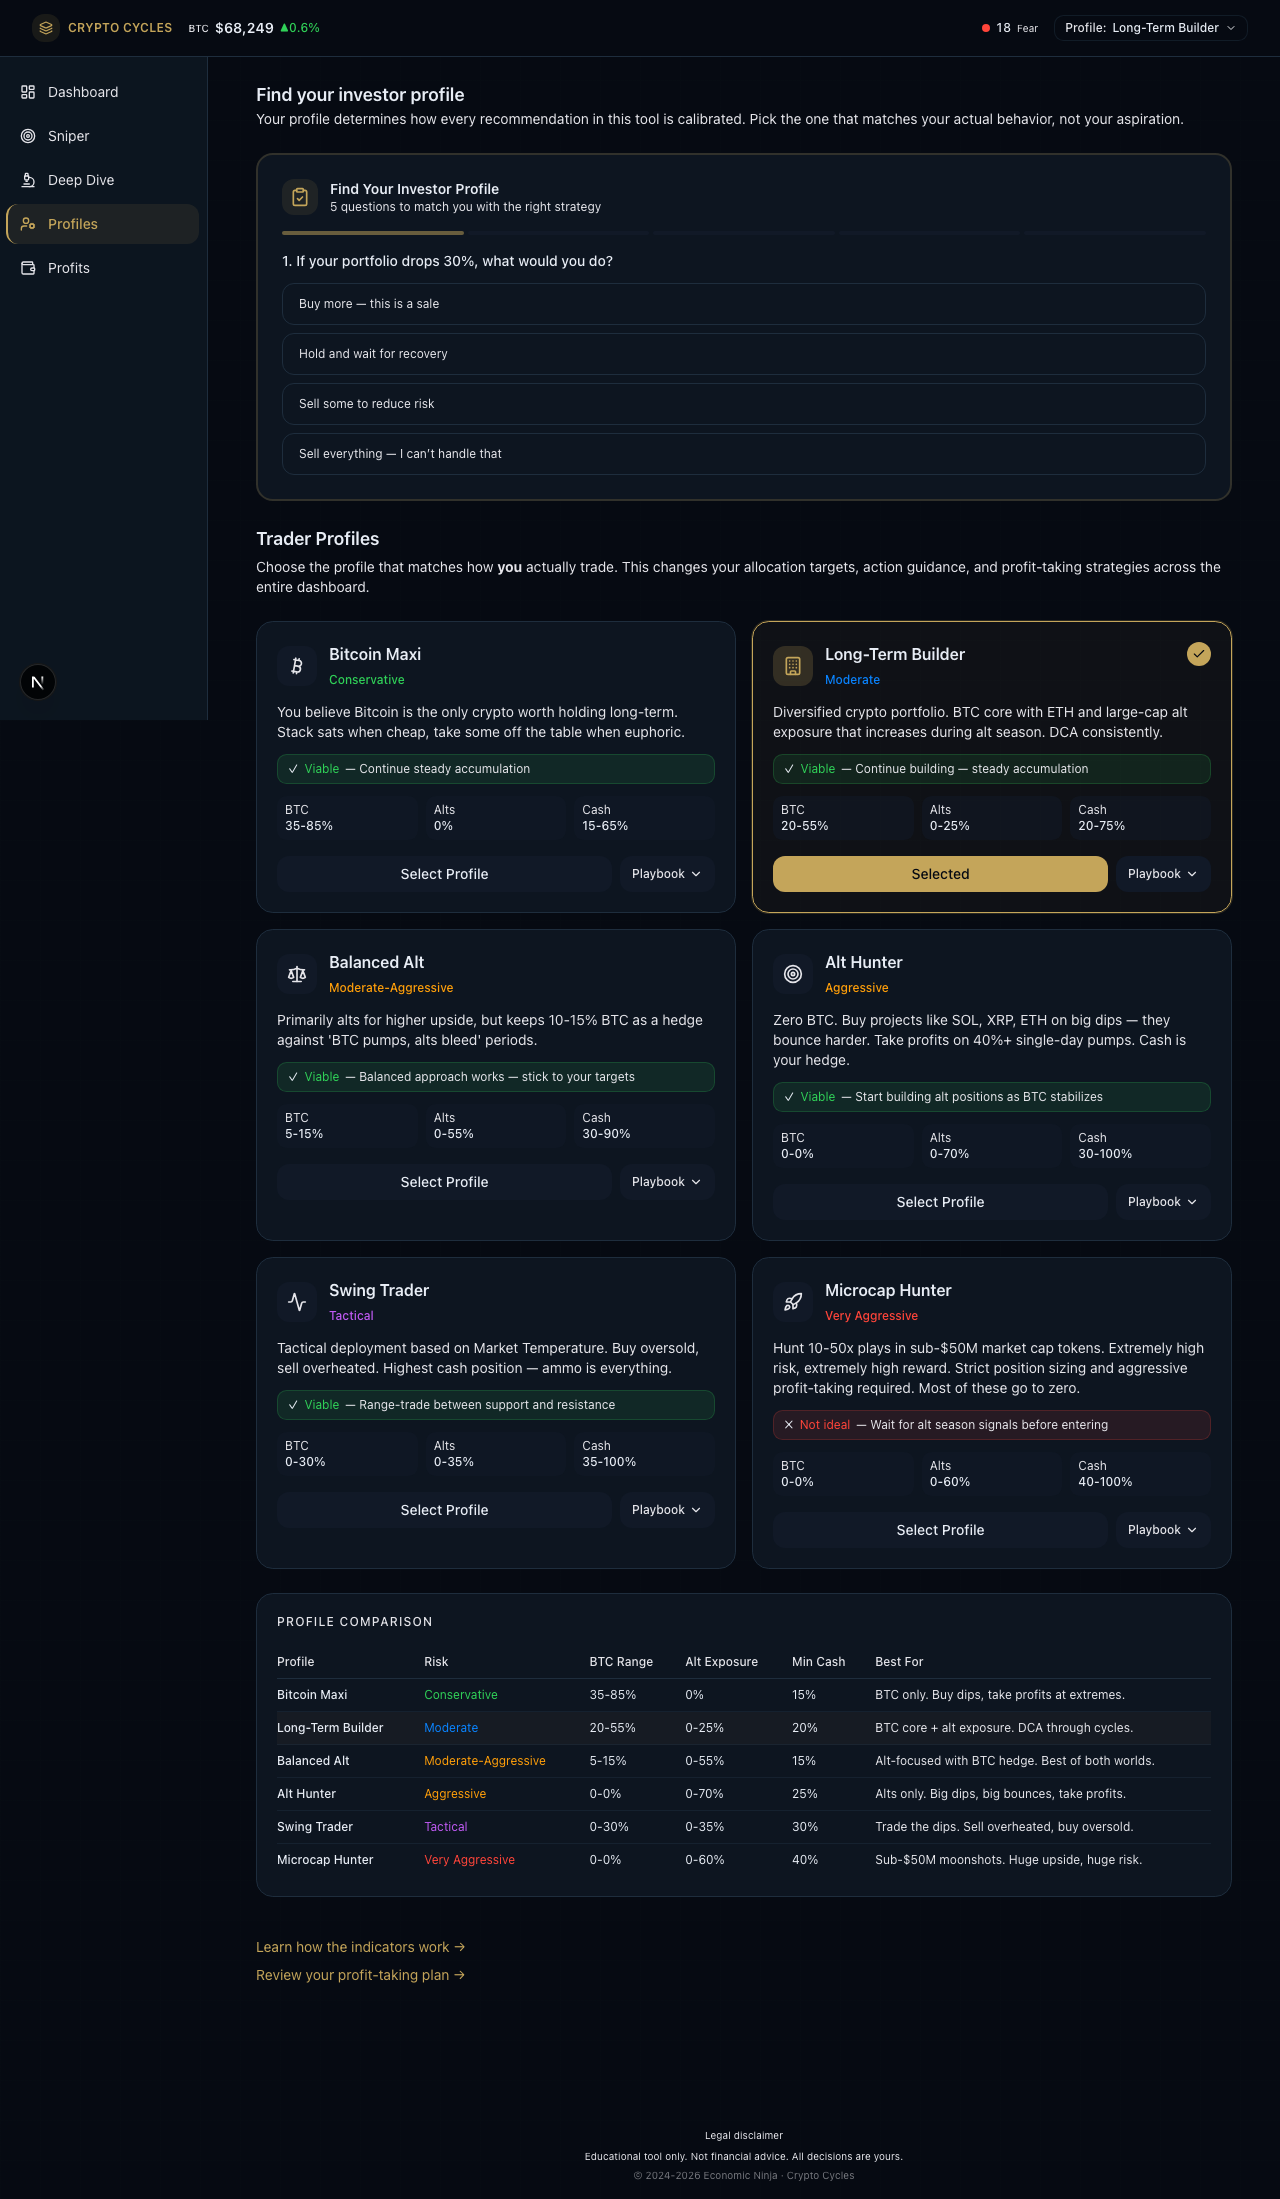Open the Playbook dropdown on Bitcoin Maxi
The width and height of the screenshot is (1280, 2199).
pyautogui.click(x=665, y=873)
